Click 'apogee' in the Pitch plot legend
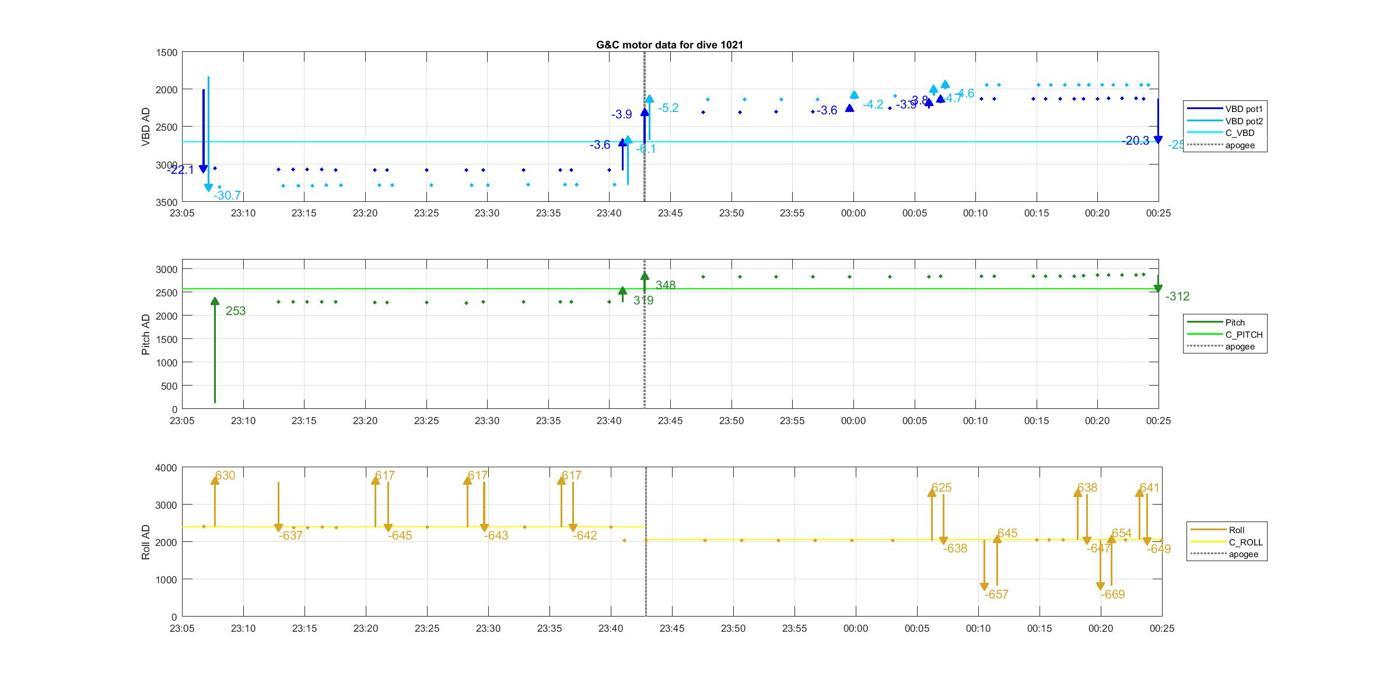Image resolution: width=1400 pixels, height=693 pixels. click(x=1222, y=347)
